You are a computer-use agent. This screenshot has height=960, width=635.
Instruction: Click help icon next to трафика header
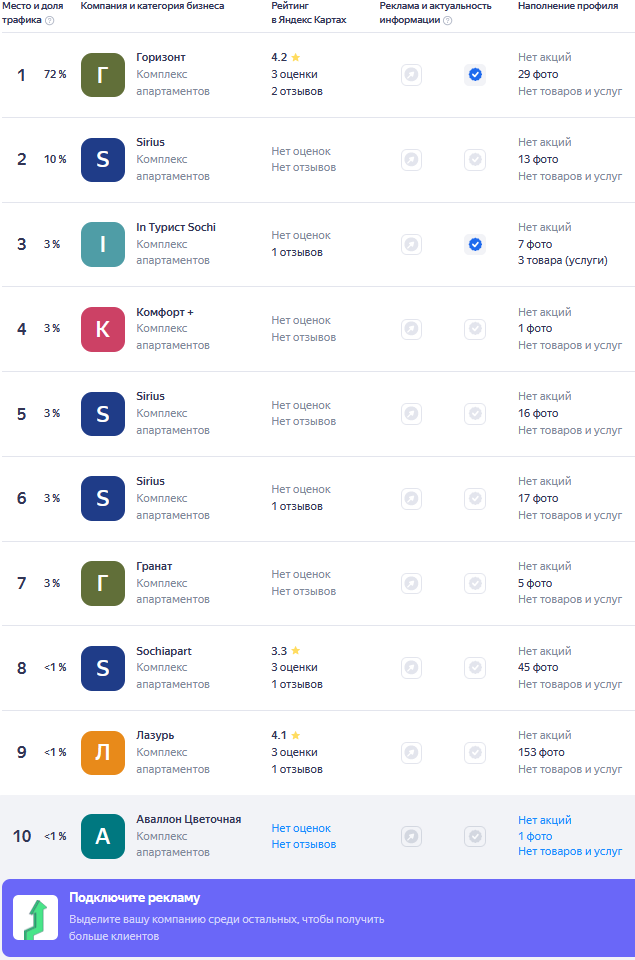tap(50, 20)
